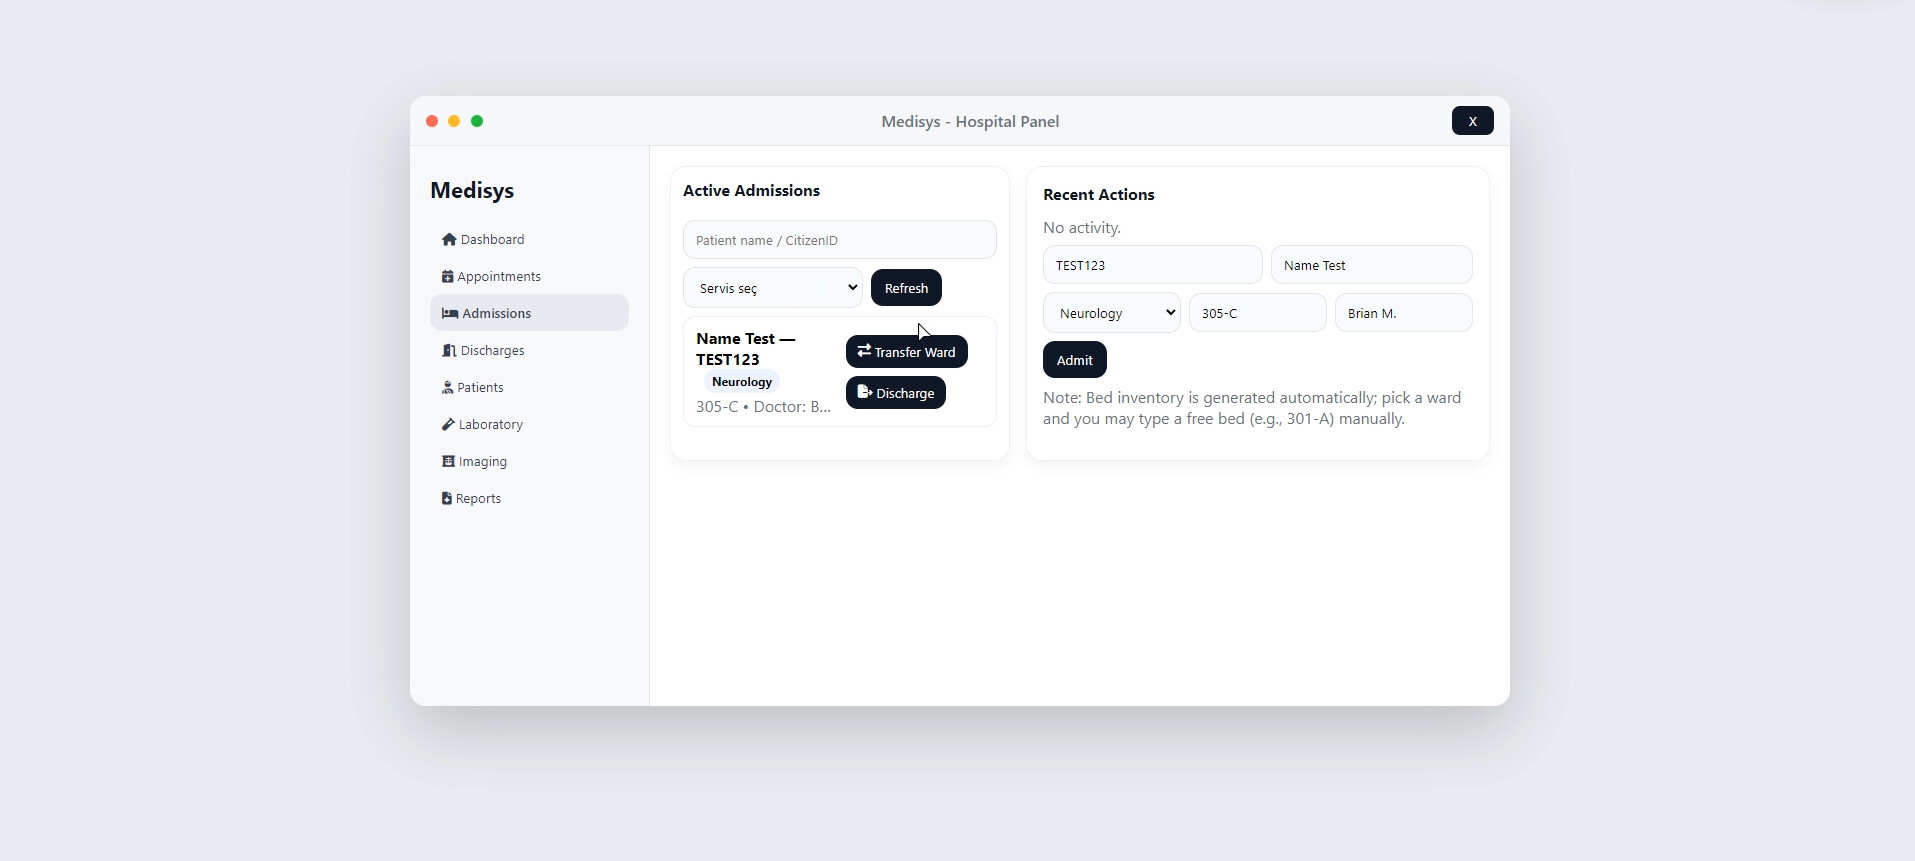
Task: Click the Medisys - Hospital Panel title
Action: [970, 121]
